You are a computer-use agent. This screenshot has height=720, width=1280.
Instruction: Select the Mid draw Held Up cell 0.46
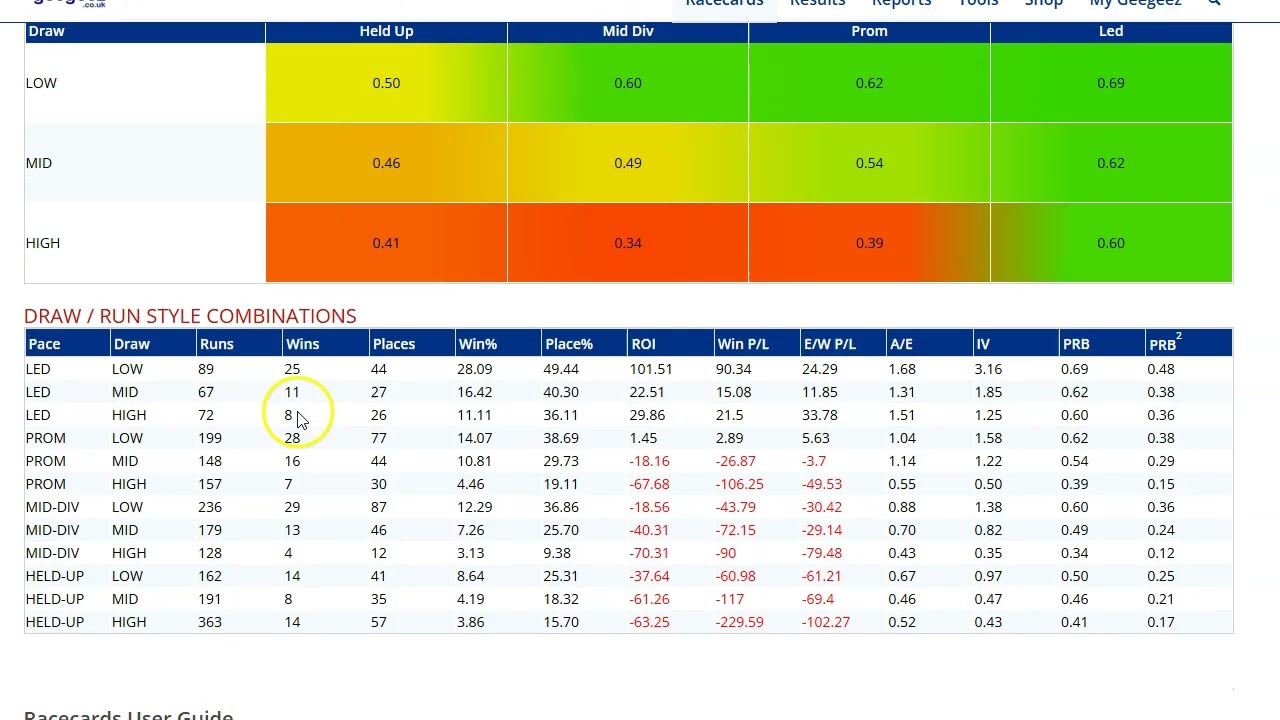(x=386, y=163)
